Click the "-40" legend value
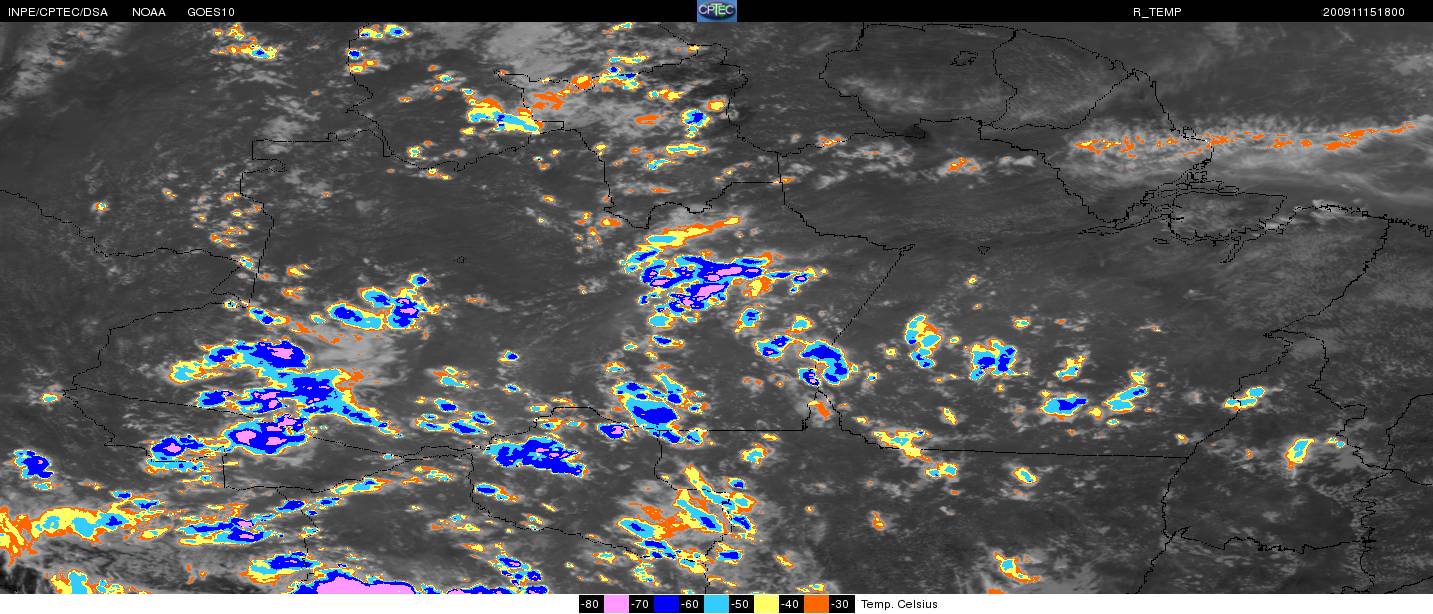 [790, 604]
